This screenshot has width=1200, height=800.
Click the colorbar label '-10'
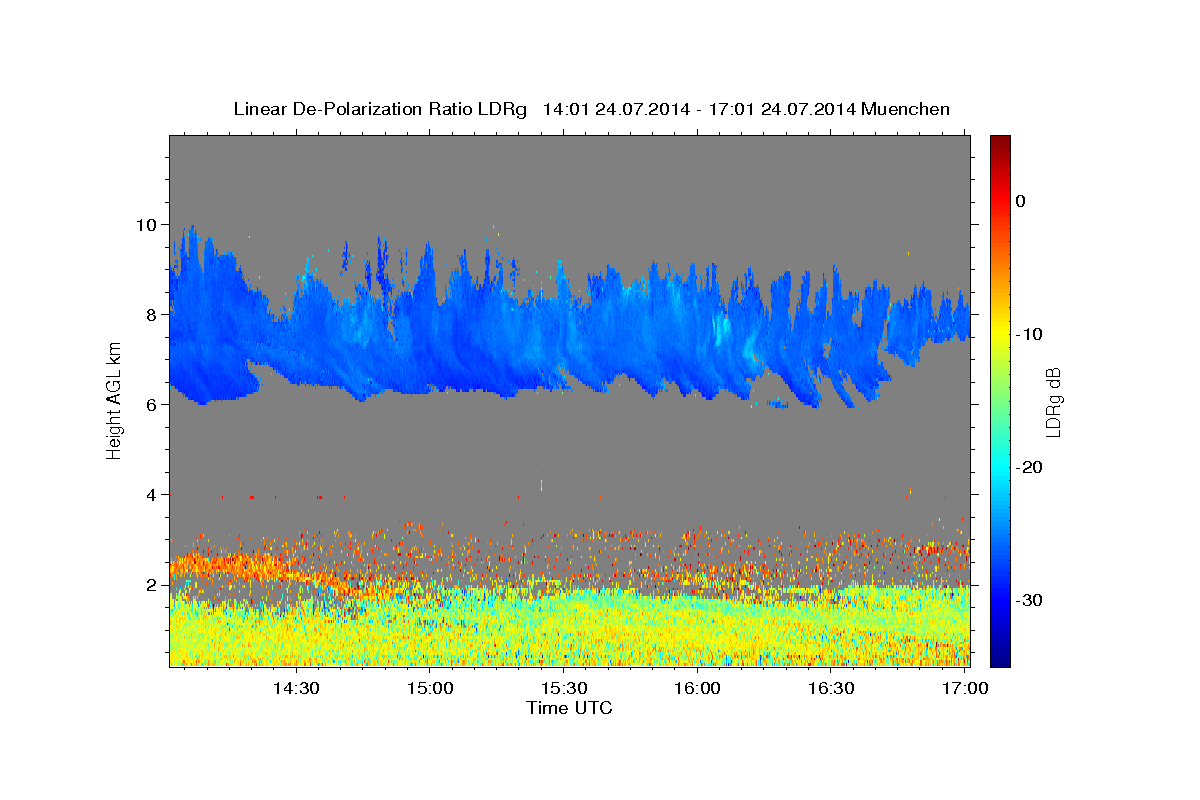point(1030,334)
